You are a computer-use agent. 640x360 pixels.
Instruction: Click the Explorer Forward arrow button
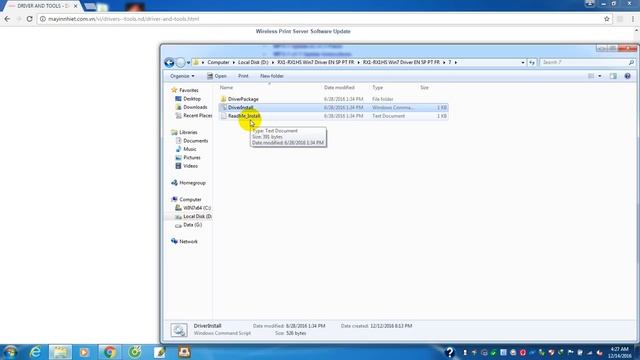click(x=180, y=62)
